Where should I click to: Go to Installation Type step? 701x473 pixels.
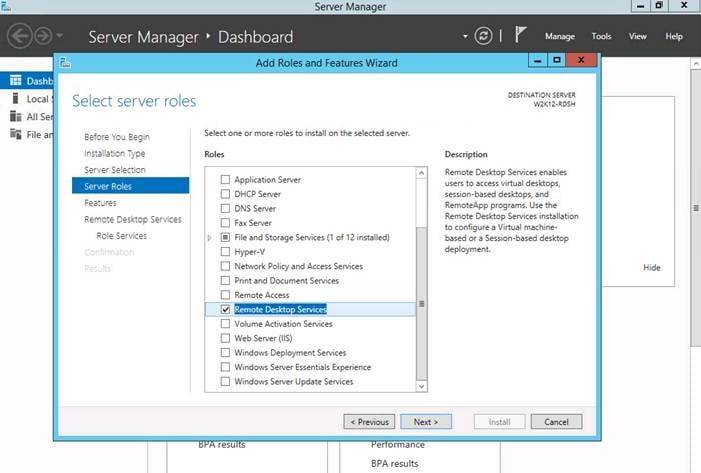coord(114,153)
